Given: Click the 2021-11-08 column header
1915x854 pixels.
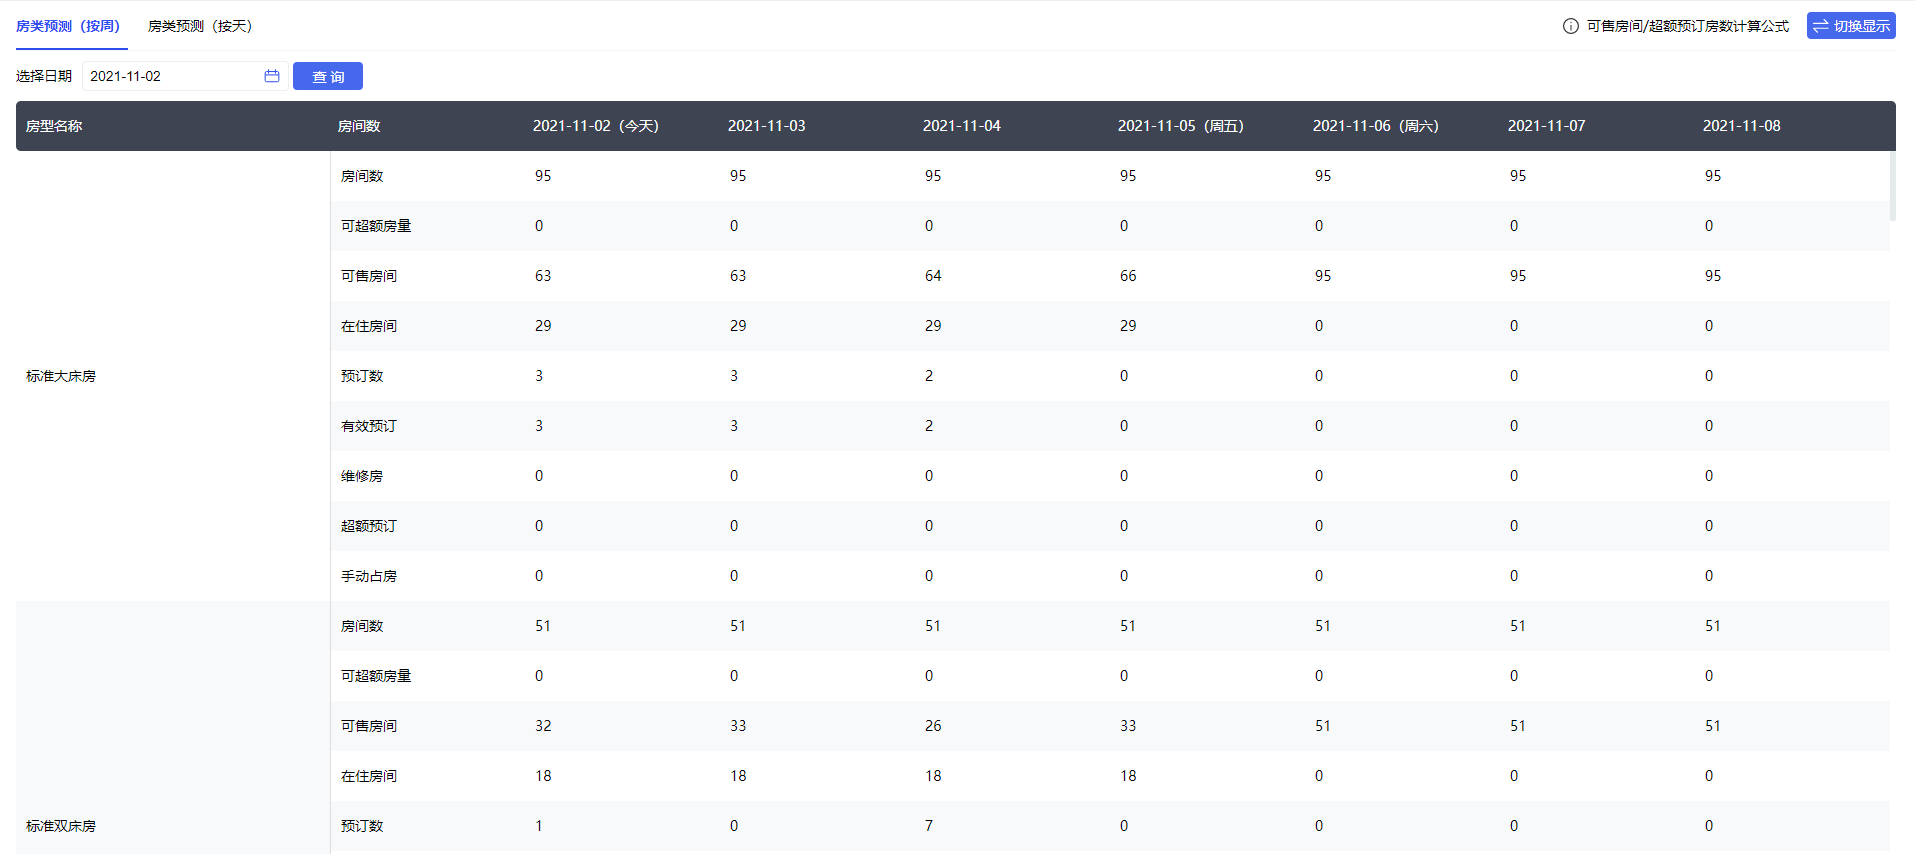Looking at the screenshot, I should [1741, 126].
